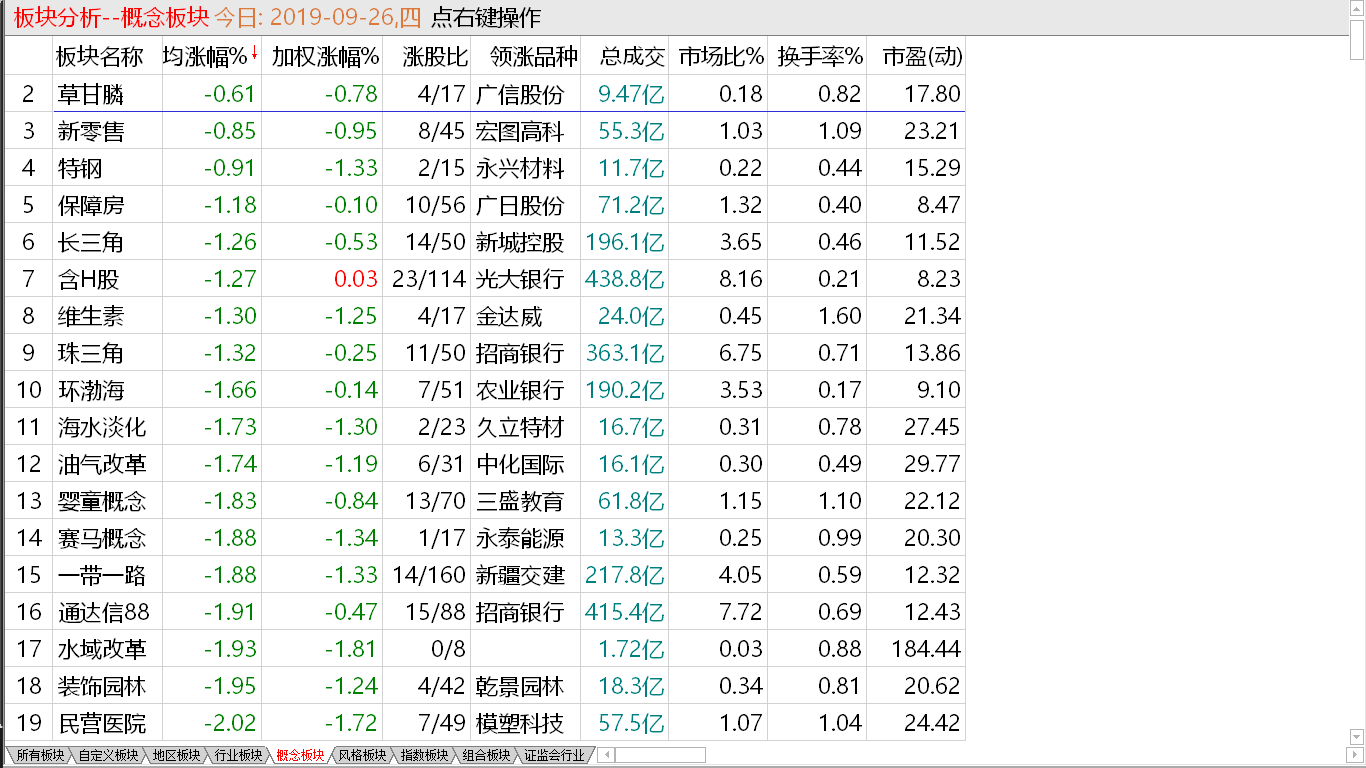Switch to the 所有板块 tab
The image size is (1366, 768).
40,755
